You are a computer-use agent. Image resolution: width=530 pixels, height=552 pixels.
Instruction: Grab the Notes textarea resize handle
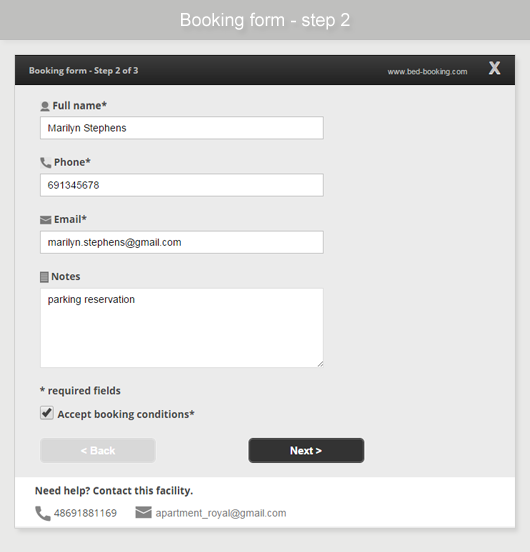pos(320,364)
